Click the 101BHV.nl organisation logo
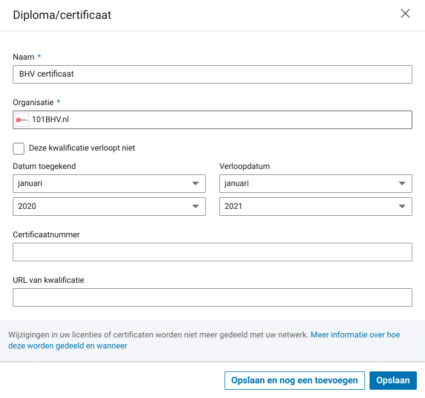Viewport: 425px width, 398px height. click(x=22, y=120)
